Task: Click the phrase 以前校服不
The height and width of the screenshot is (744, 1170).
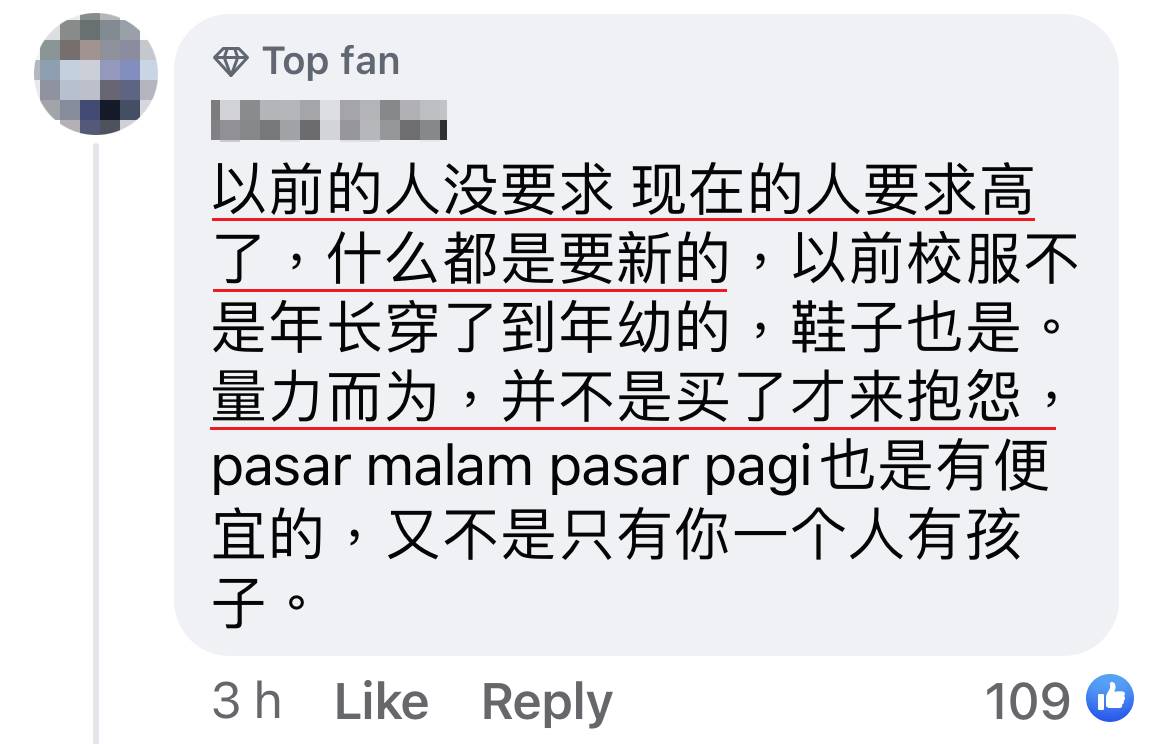Action: (935, 259)
